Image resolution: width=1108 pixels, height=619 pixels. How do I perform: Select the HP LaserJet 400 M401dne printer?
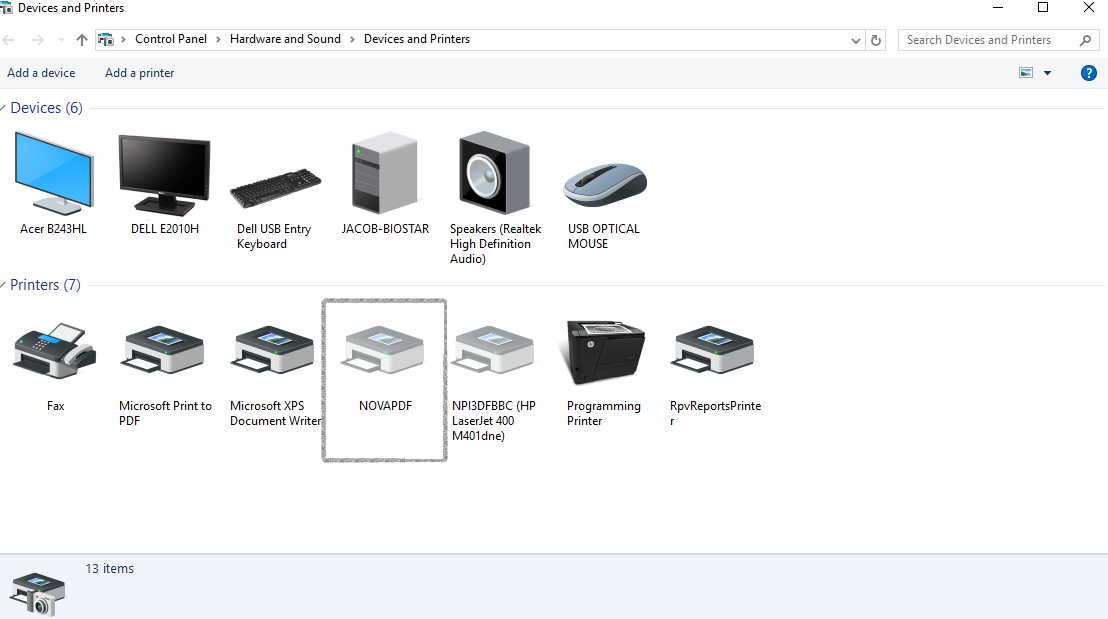[494, 352]
